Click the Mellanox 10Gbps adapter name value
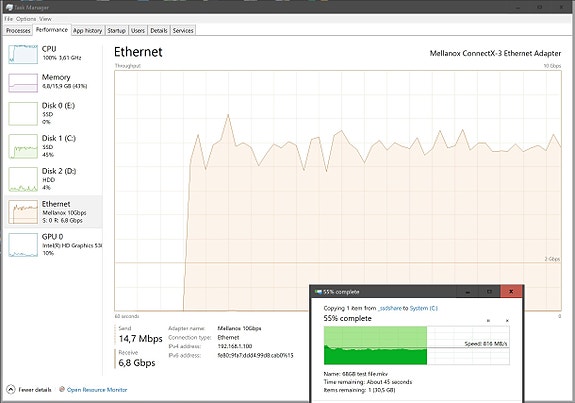Image resolution: width=575 pixels, height=403 pixels. tap(239, 328)
